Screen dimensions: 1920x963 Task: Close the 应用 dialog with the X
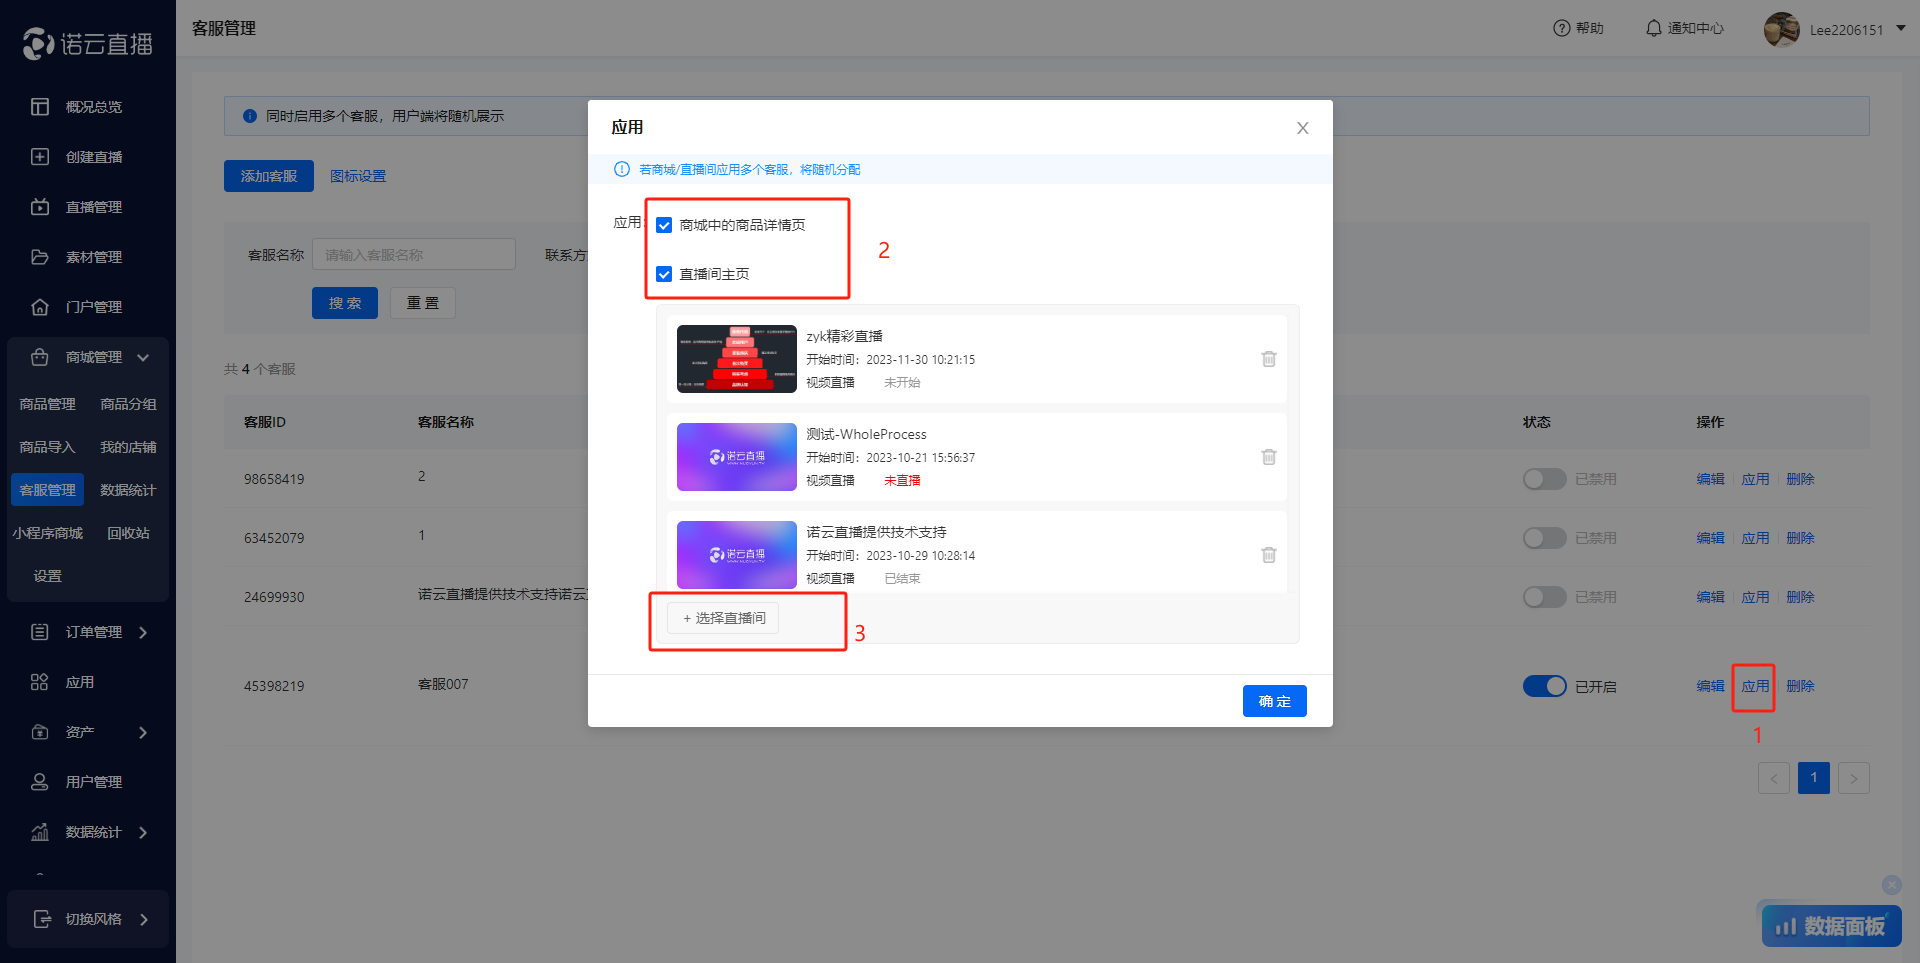[x=1302, y=128]
